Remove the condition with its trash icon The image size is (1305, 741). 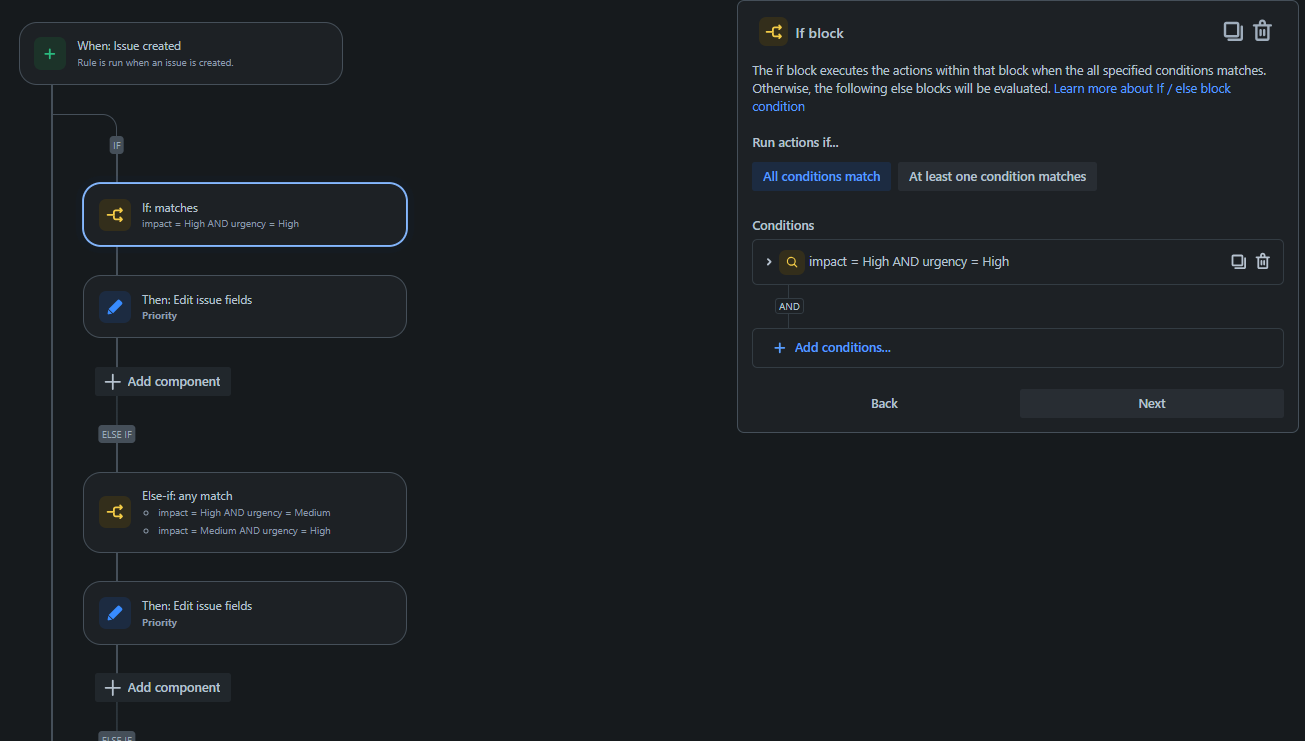[x=1263, y=261]
